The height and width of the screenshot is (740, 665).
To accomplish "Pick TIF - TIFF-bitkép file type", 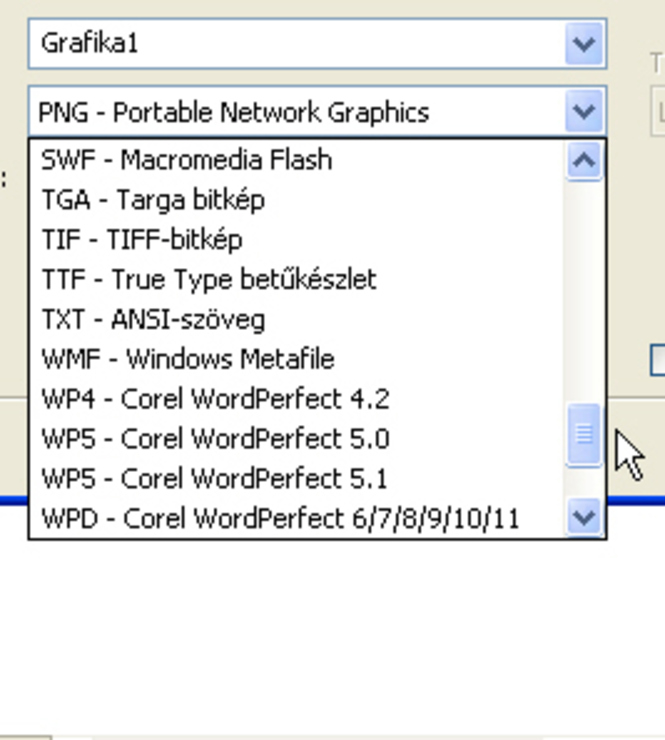I will click(x=296, y=239).
